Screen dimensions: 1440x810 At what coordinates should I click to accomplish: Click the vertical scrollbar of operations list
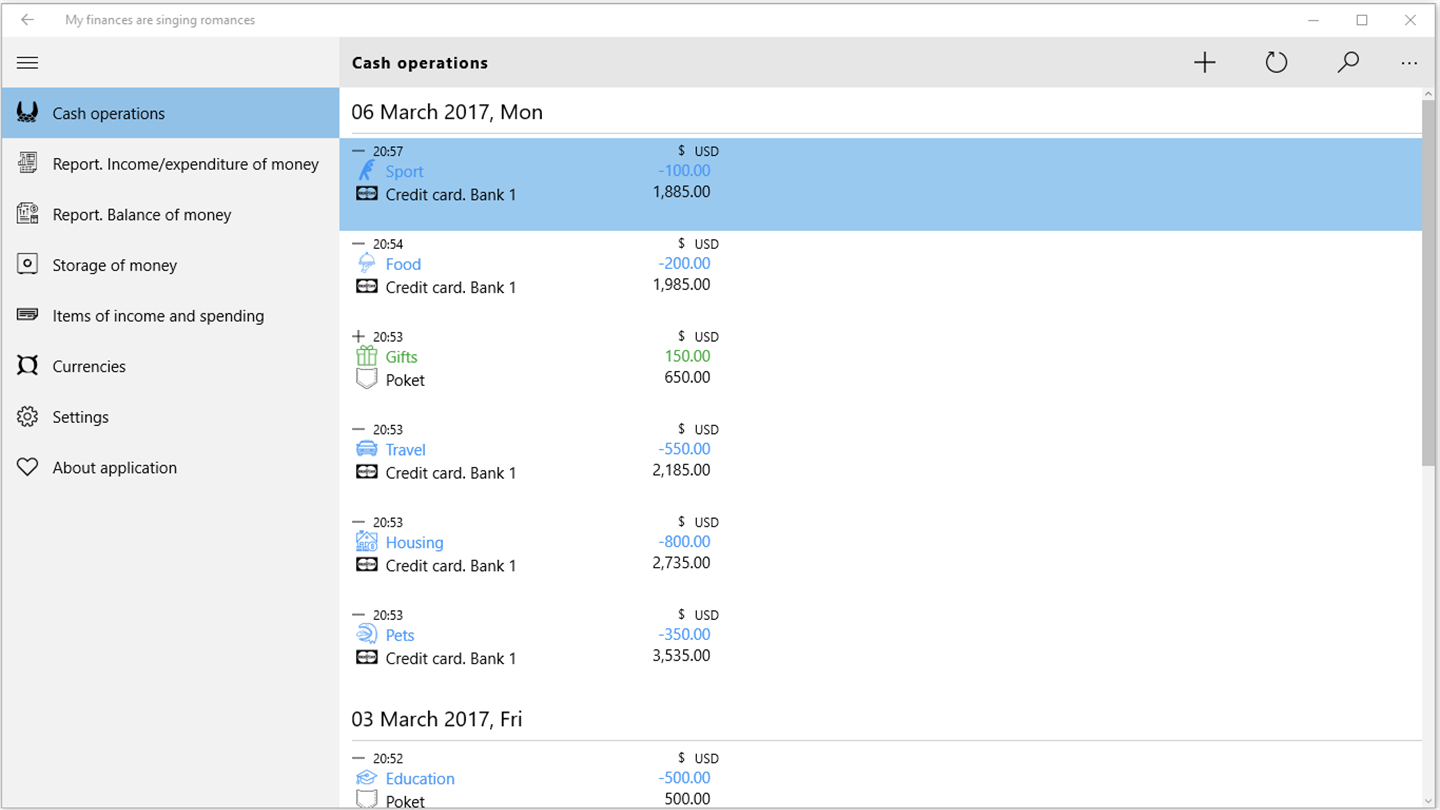[x=1428, y=280]
